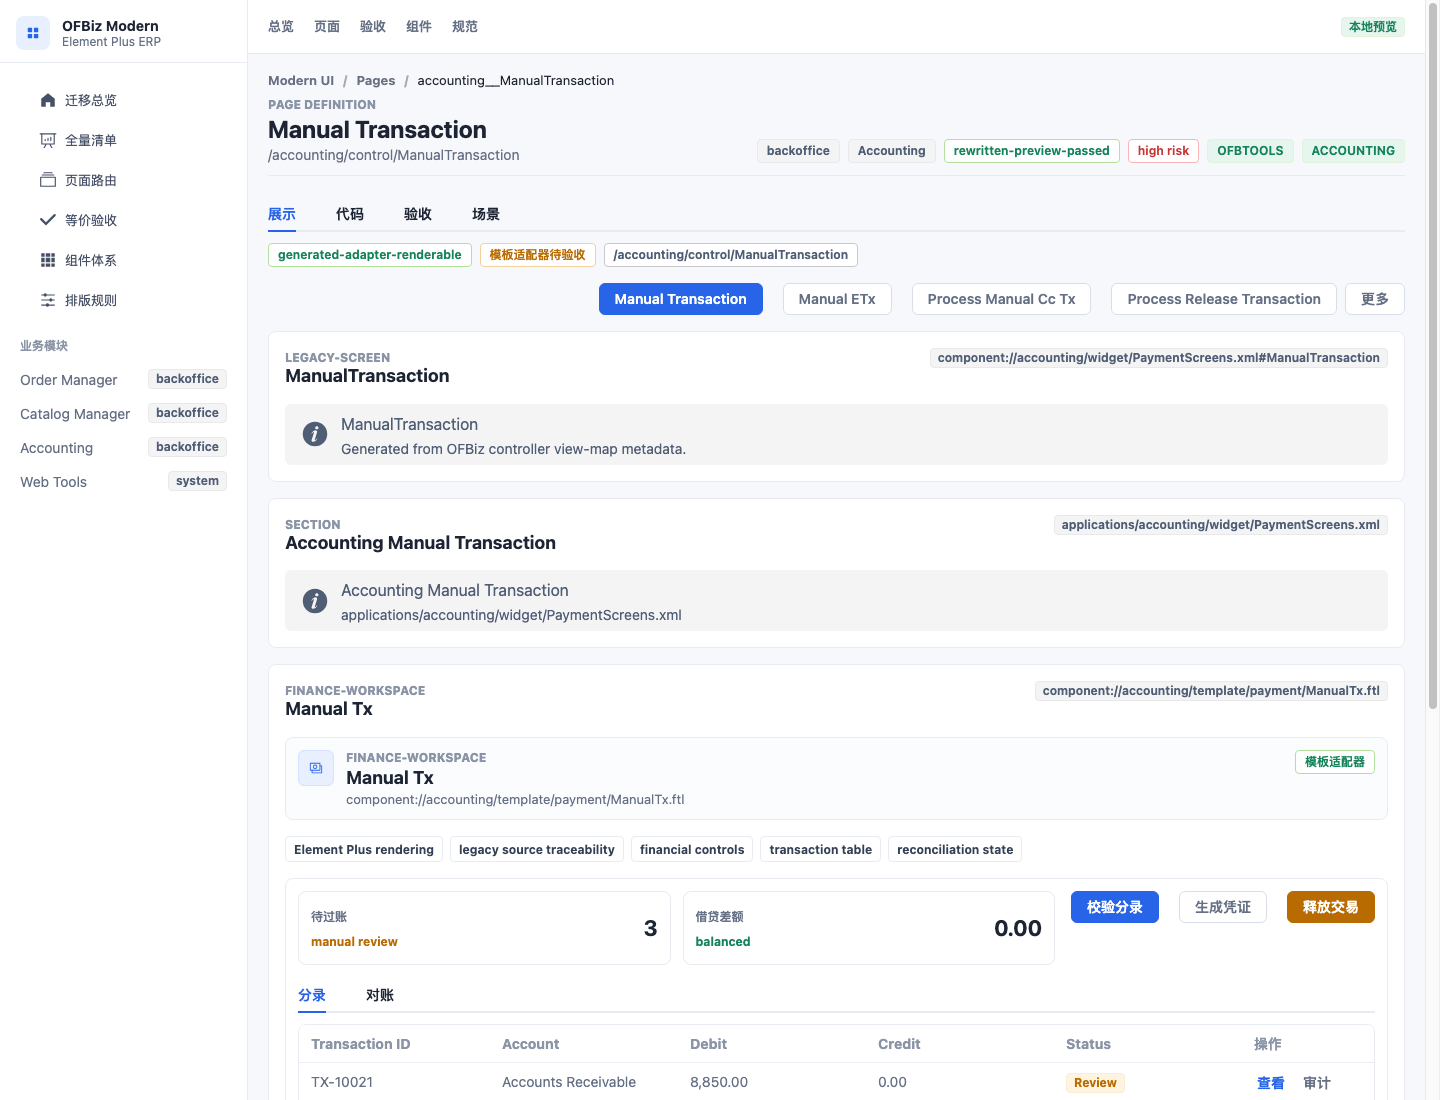Image resolution: width=1440 pixels, height=1100 pixels.
Task: Open the 组件 top navigation item
Action: 419,27
